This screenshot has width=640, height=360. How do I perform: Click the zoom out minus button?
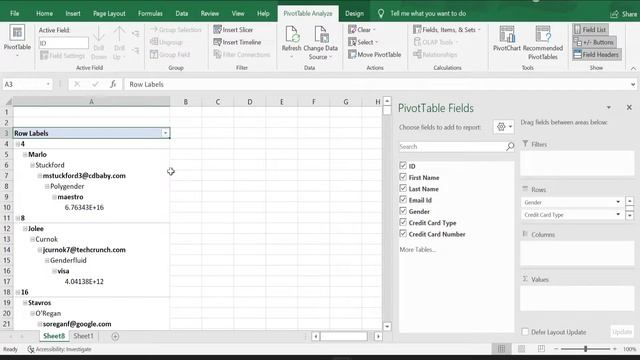pyautogui.click(x=556, y=349)
